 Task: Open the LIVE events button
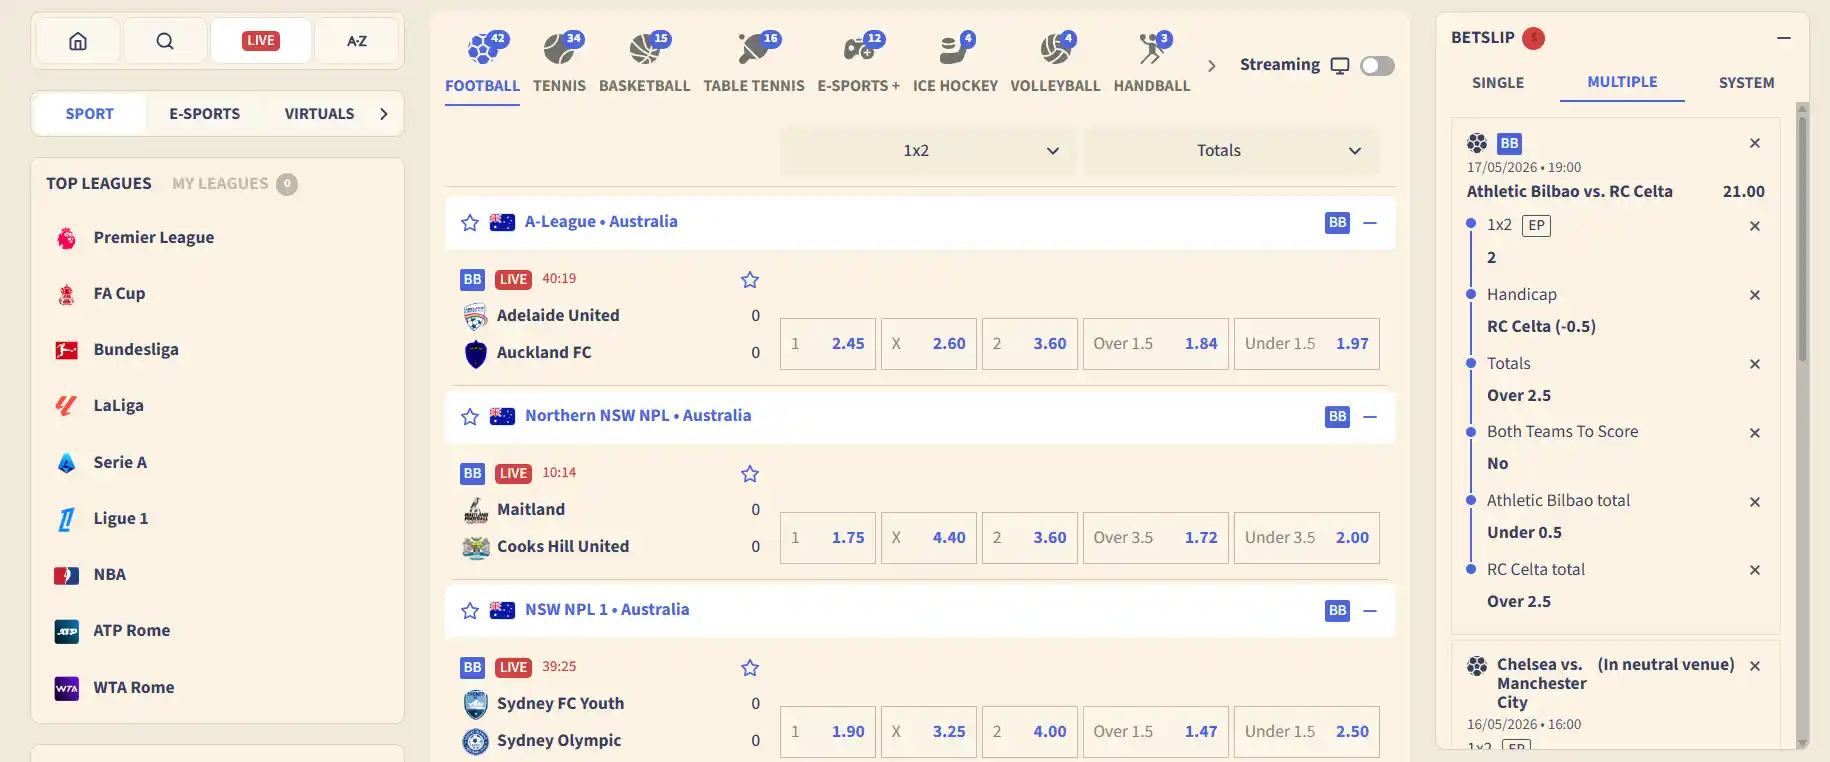pyautogui.click(x=260, y=41)
